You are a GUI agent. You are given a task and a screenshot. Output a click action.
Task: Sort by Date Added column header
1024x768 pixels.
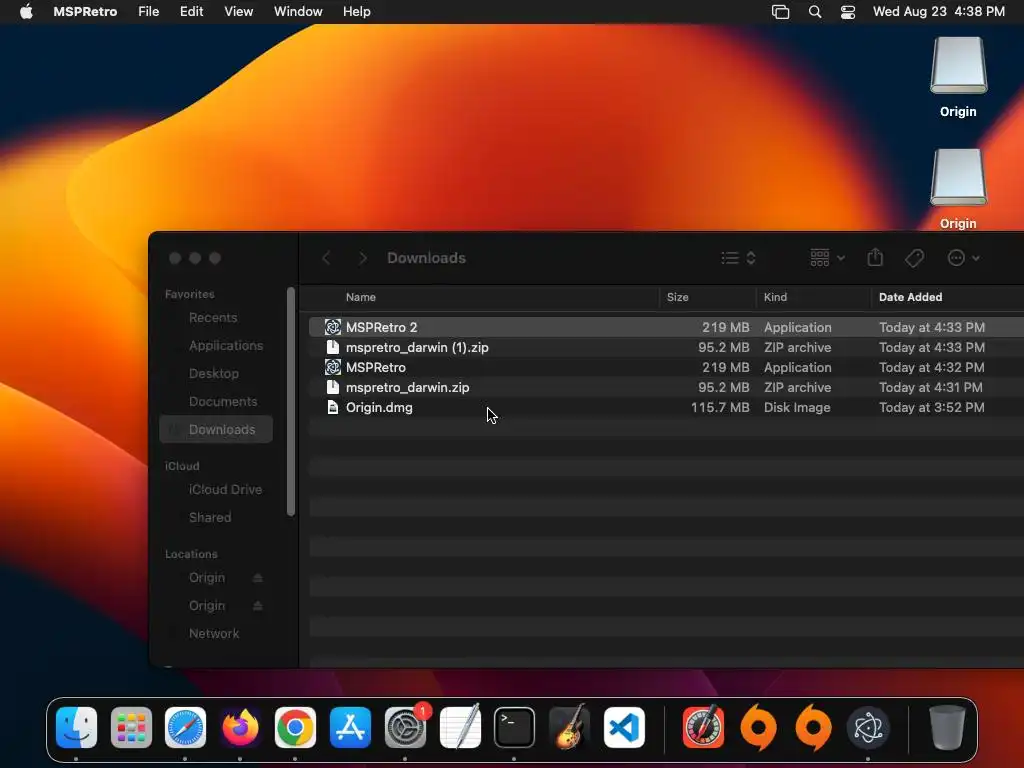910,297
